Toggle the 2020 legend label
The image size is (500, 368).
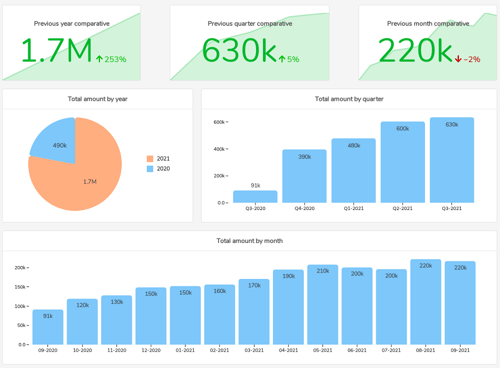(163, 169)
